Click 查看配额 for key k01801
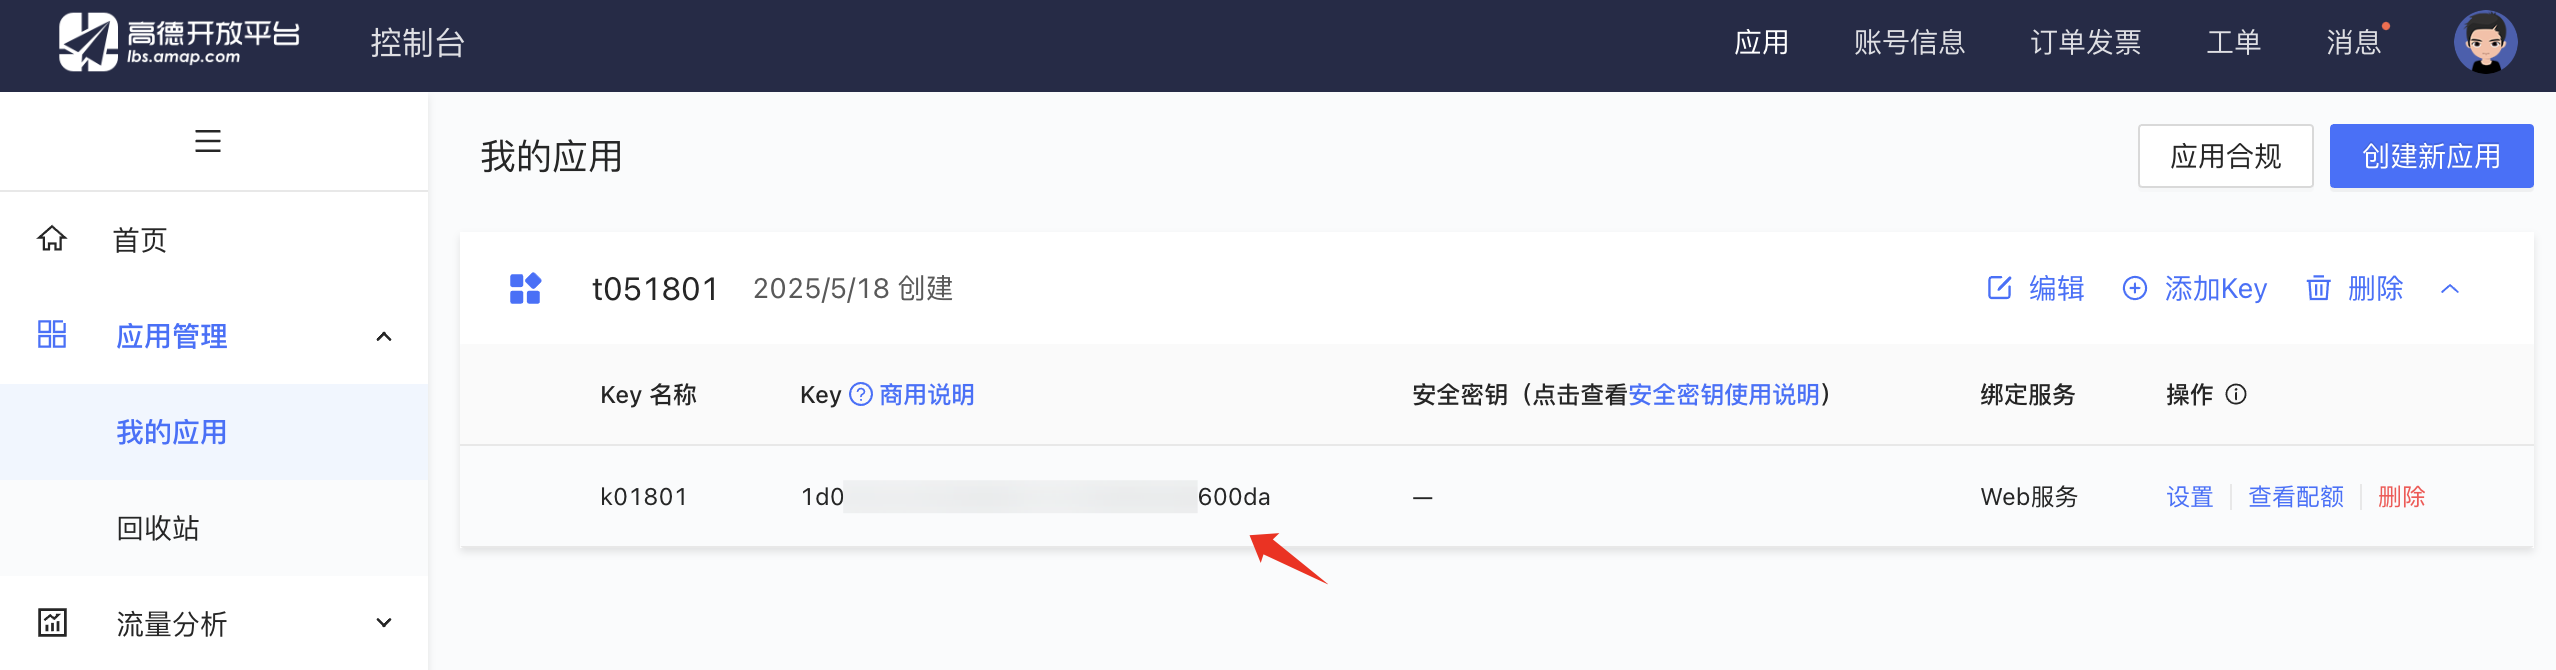The width and height of the screenshot is (2556, 670). click(2296, 497)
